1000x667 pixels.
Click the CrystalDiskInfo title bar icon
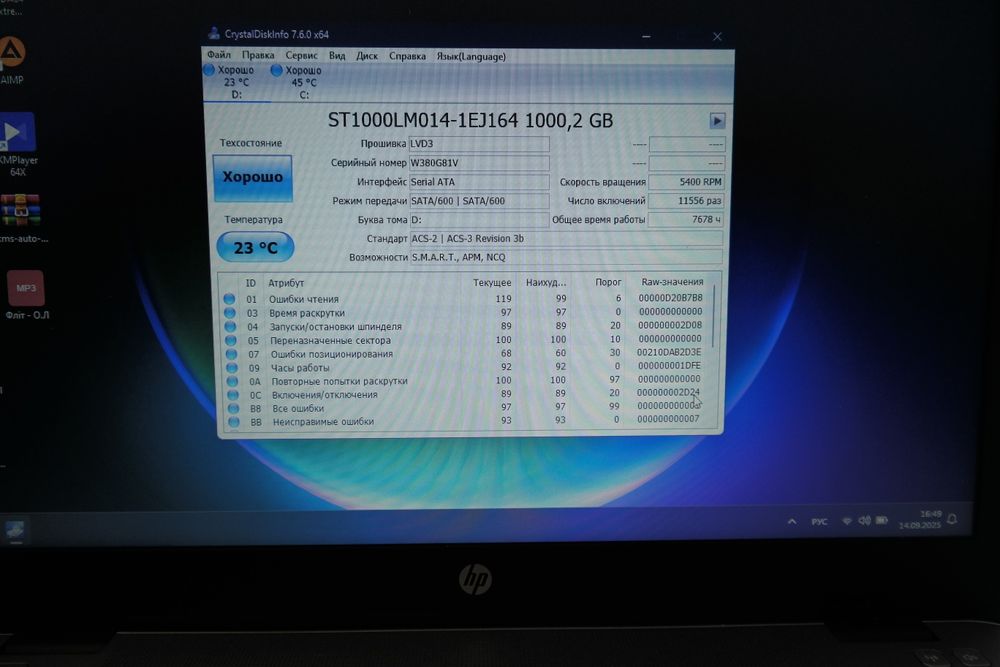(x=214, y=33)
